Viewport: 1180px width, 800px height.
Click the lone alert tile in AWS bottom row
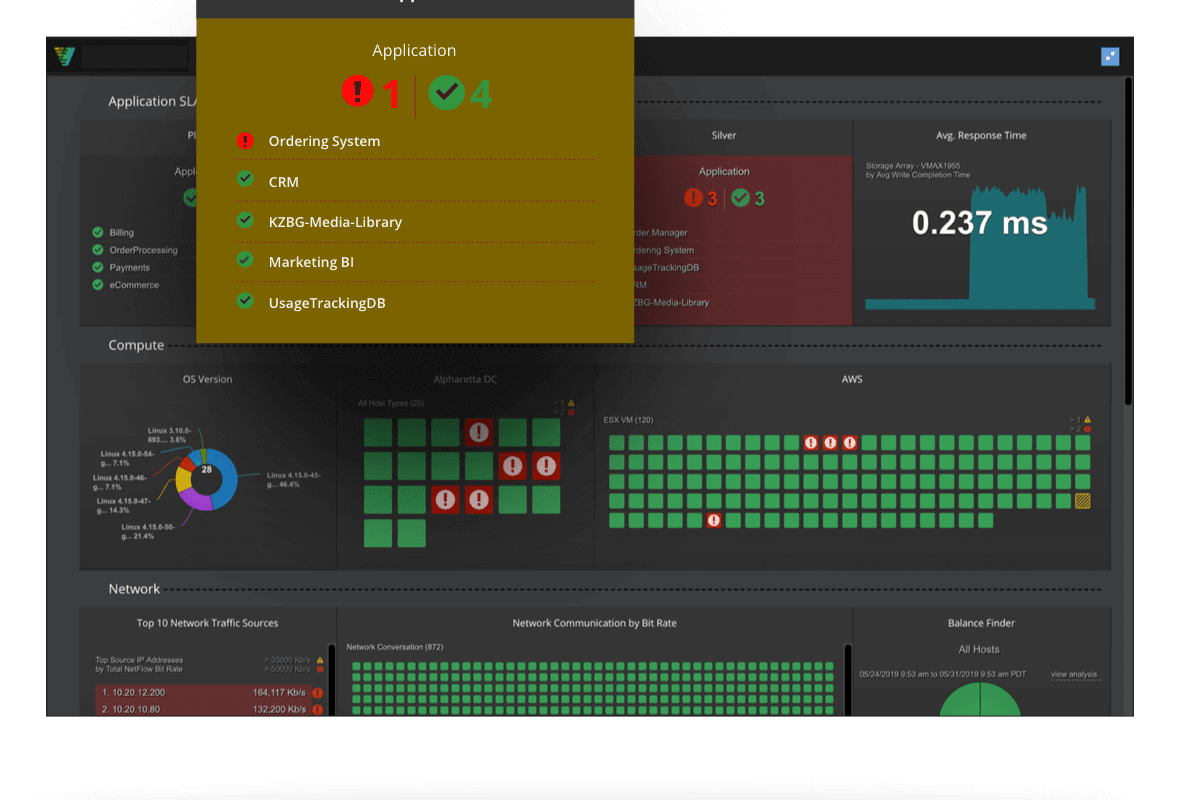(713, 520)
